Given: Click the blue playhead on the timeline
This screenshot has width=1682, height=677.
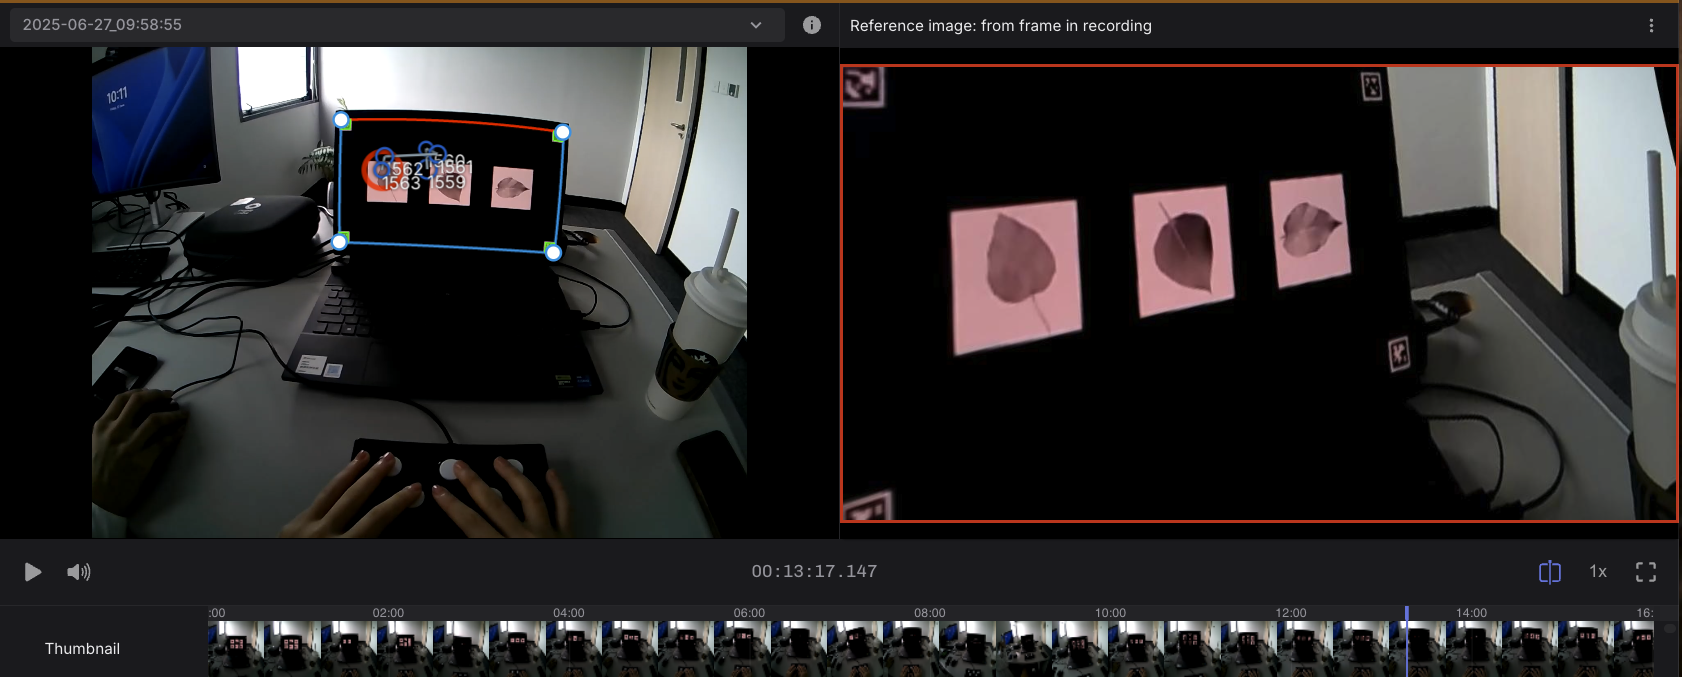Looking at the screenshot, I should coord(1406,640).
